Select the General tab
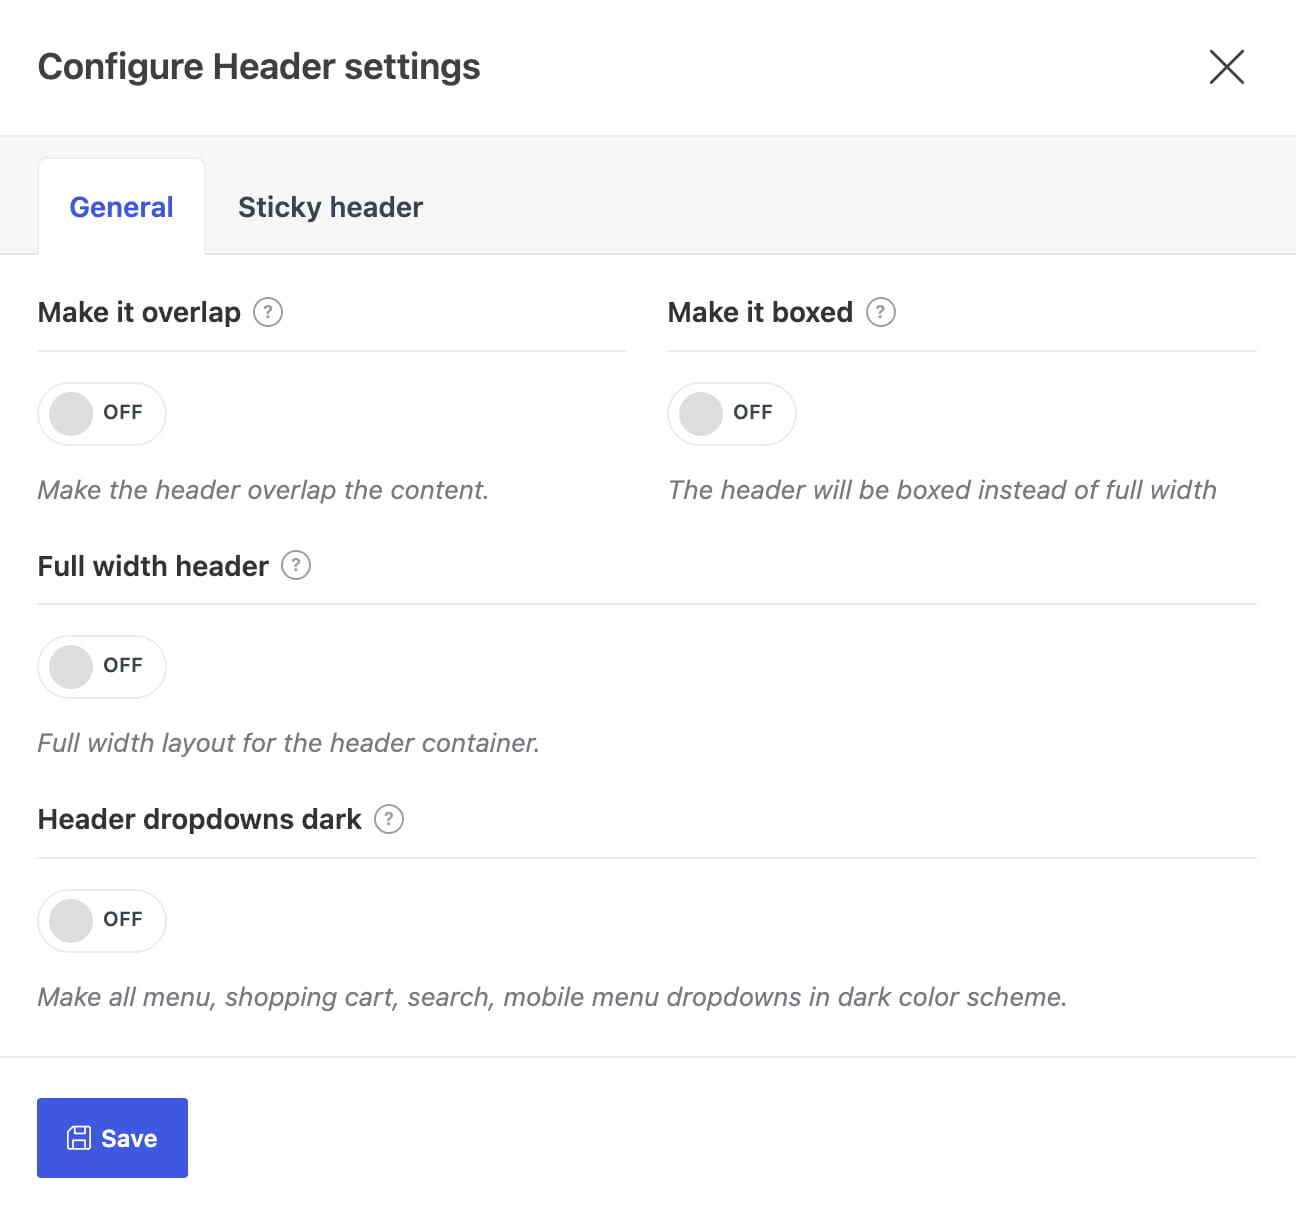Screen dimensions: 1296x1216 [121, 207]
